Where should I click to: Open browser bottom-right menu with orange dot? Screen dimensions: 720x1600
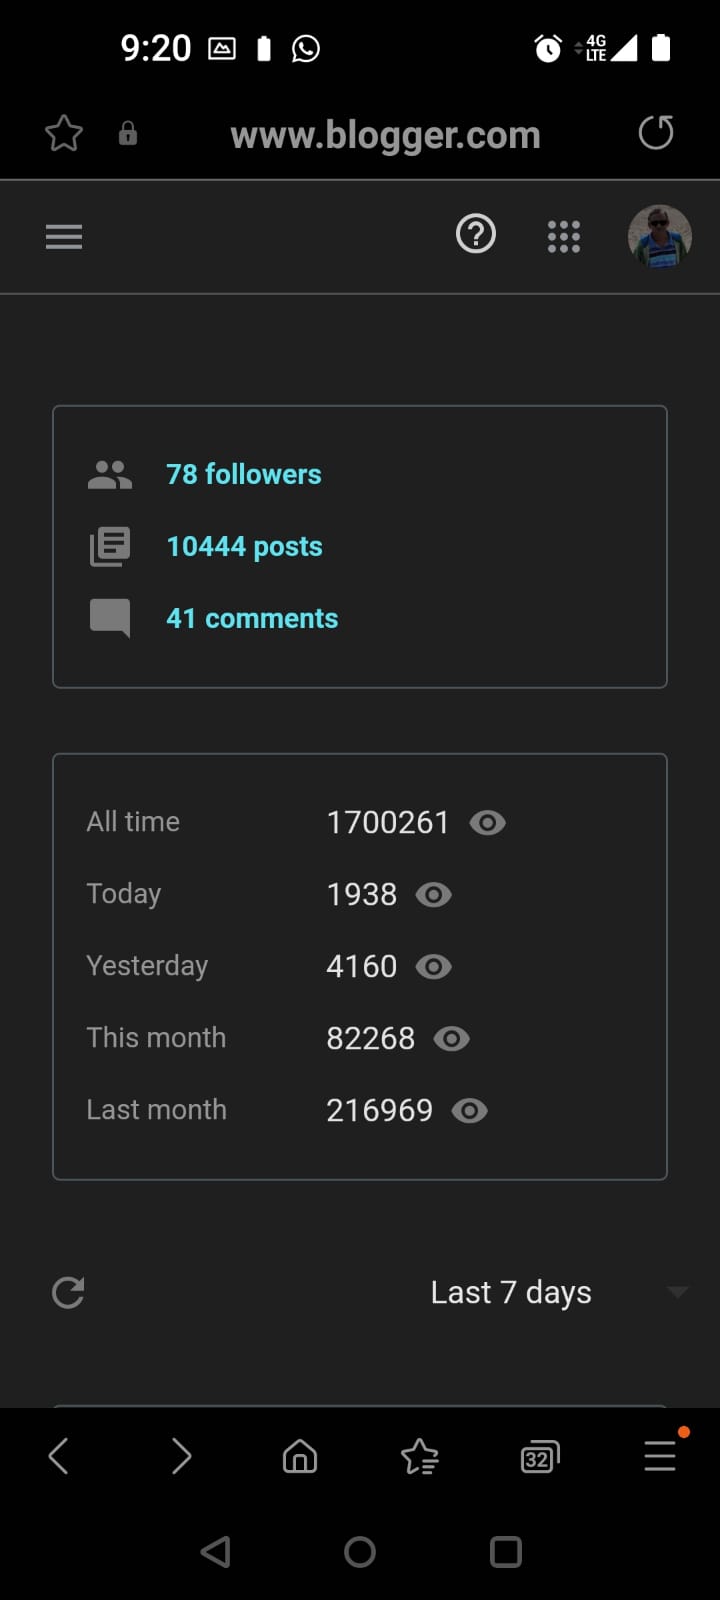(660, 1455)
